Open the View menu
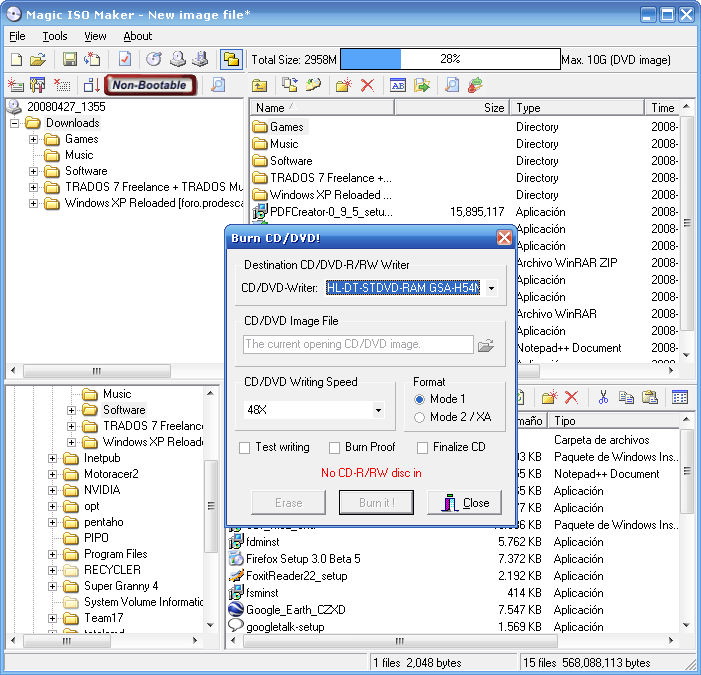The image size is (701, 675). 95,36
